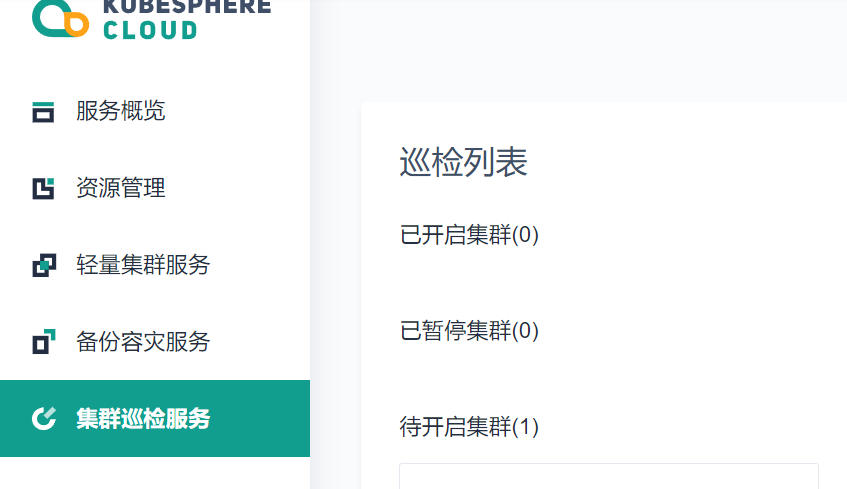The height and width of the screenshot is (489, 847).
Task: Click the (1) count beside 待开启集群
Action: click(x=525, y=427)
